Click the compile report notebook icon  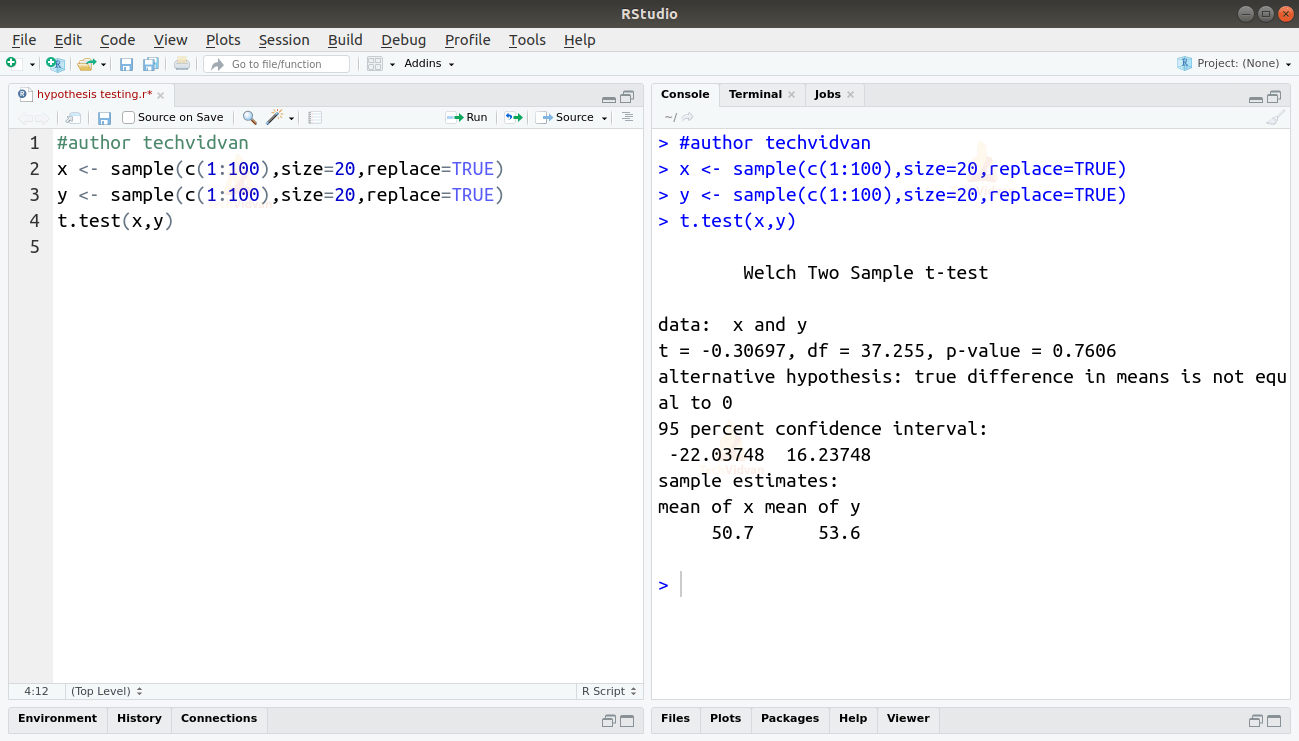tap(314, 117)
